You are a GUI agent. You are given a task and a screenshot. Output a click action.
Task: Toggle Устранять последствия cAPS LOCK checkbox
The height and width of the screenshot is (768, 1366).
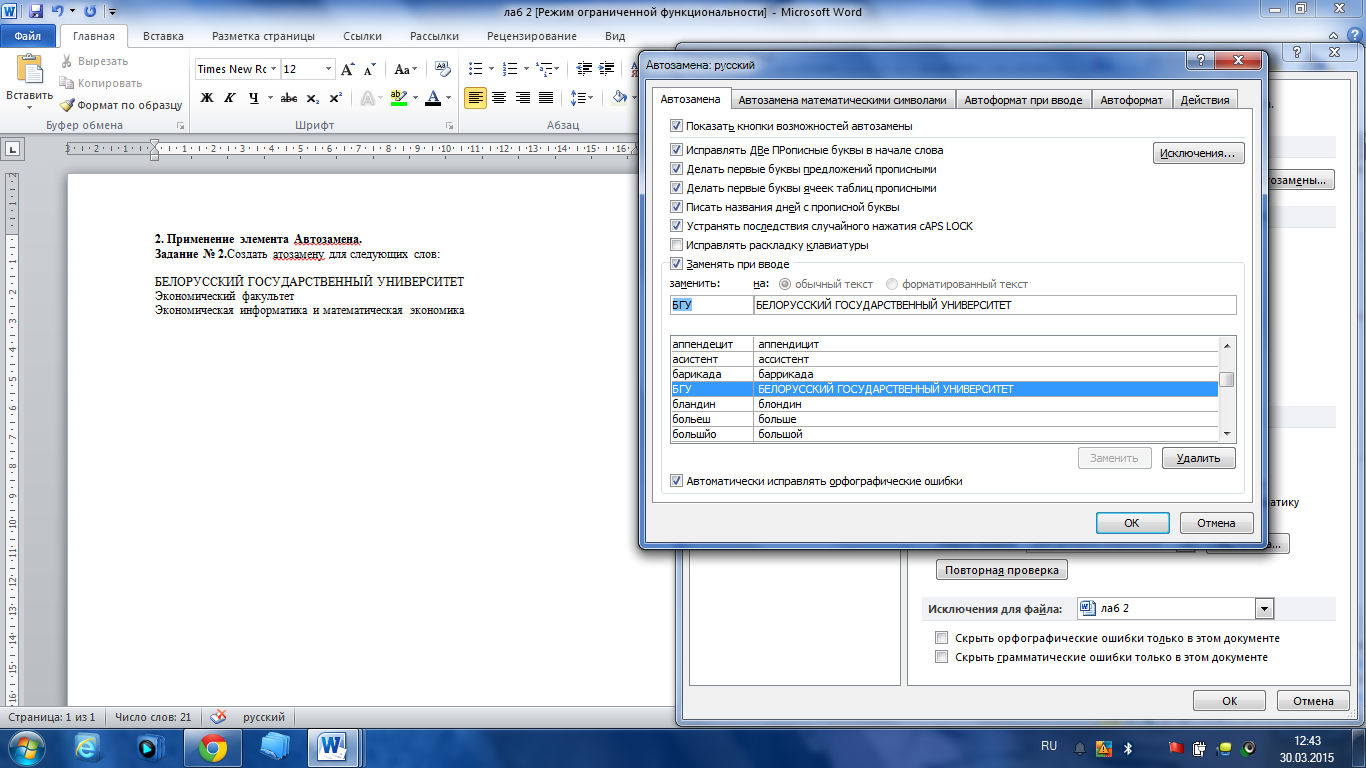[x=677, y=226]
